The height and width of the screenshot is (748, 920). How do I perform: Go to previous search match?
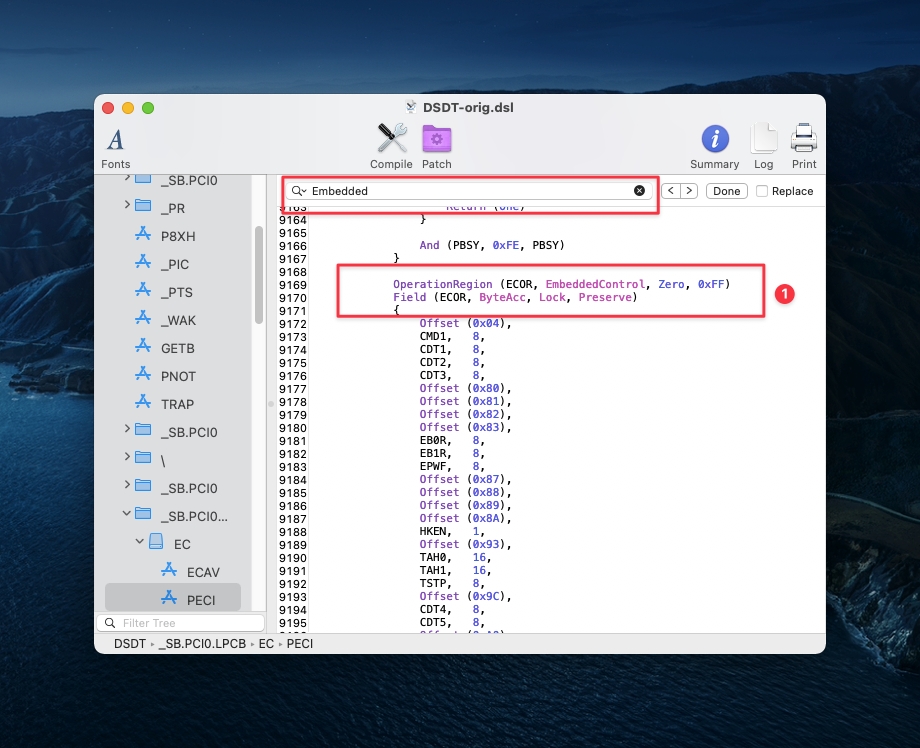click(x=671, y=191)
